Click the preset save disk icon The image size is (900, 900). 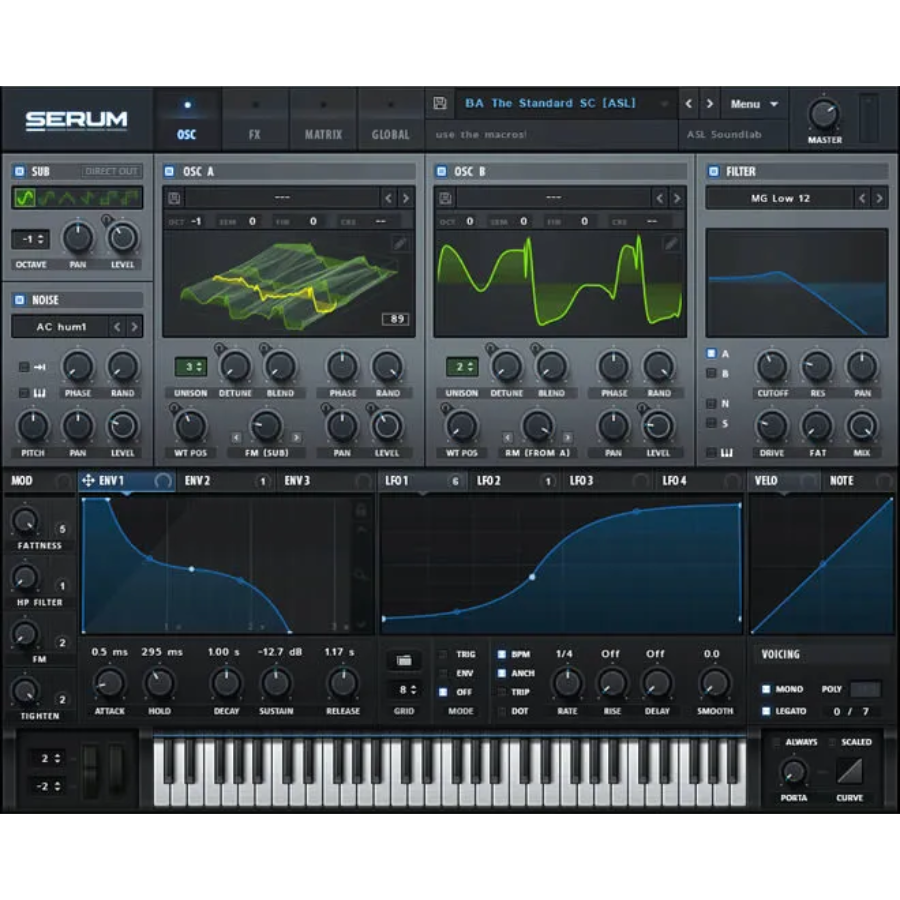tap(440, 103)
